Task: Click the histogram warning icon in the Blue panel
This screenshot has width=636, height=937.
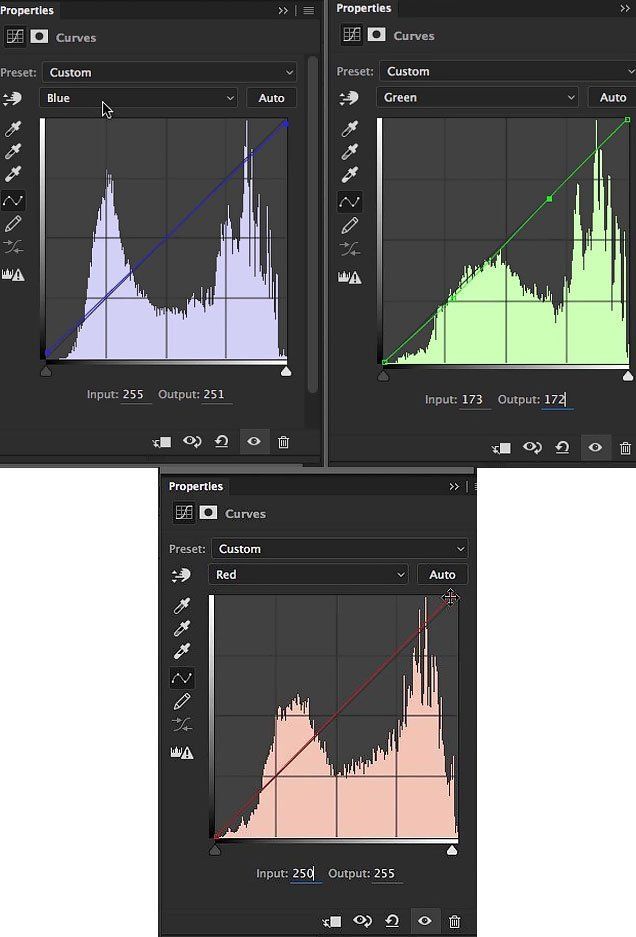Action: click(13, 274)
